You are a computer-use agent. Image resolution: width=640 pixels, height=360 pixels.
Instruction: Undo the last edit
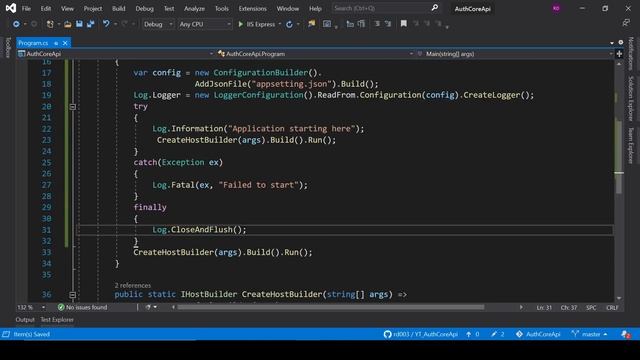click(106, 24)
